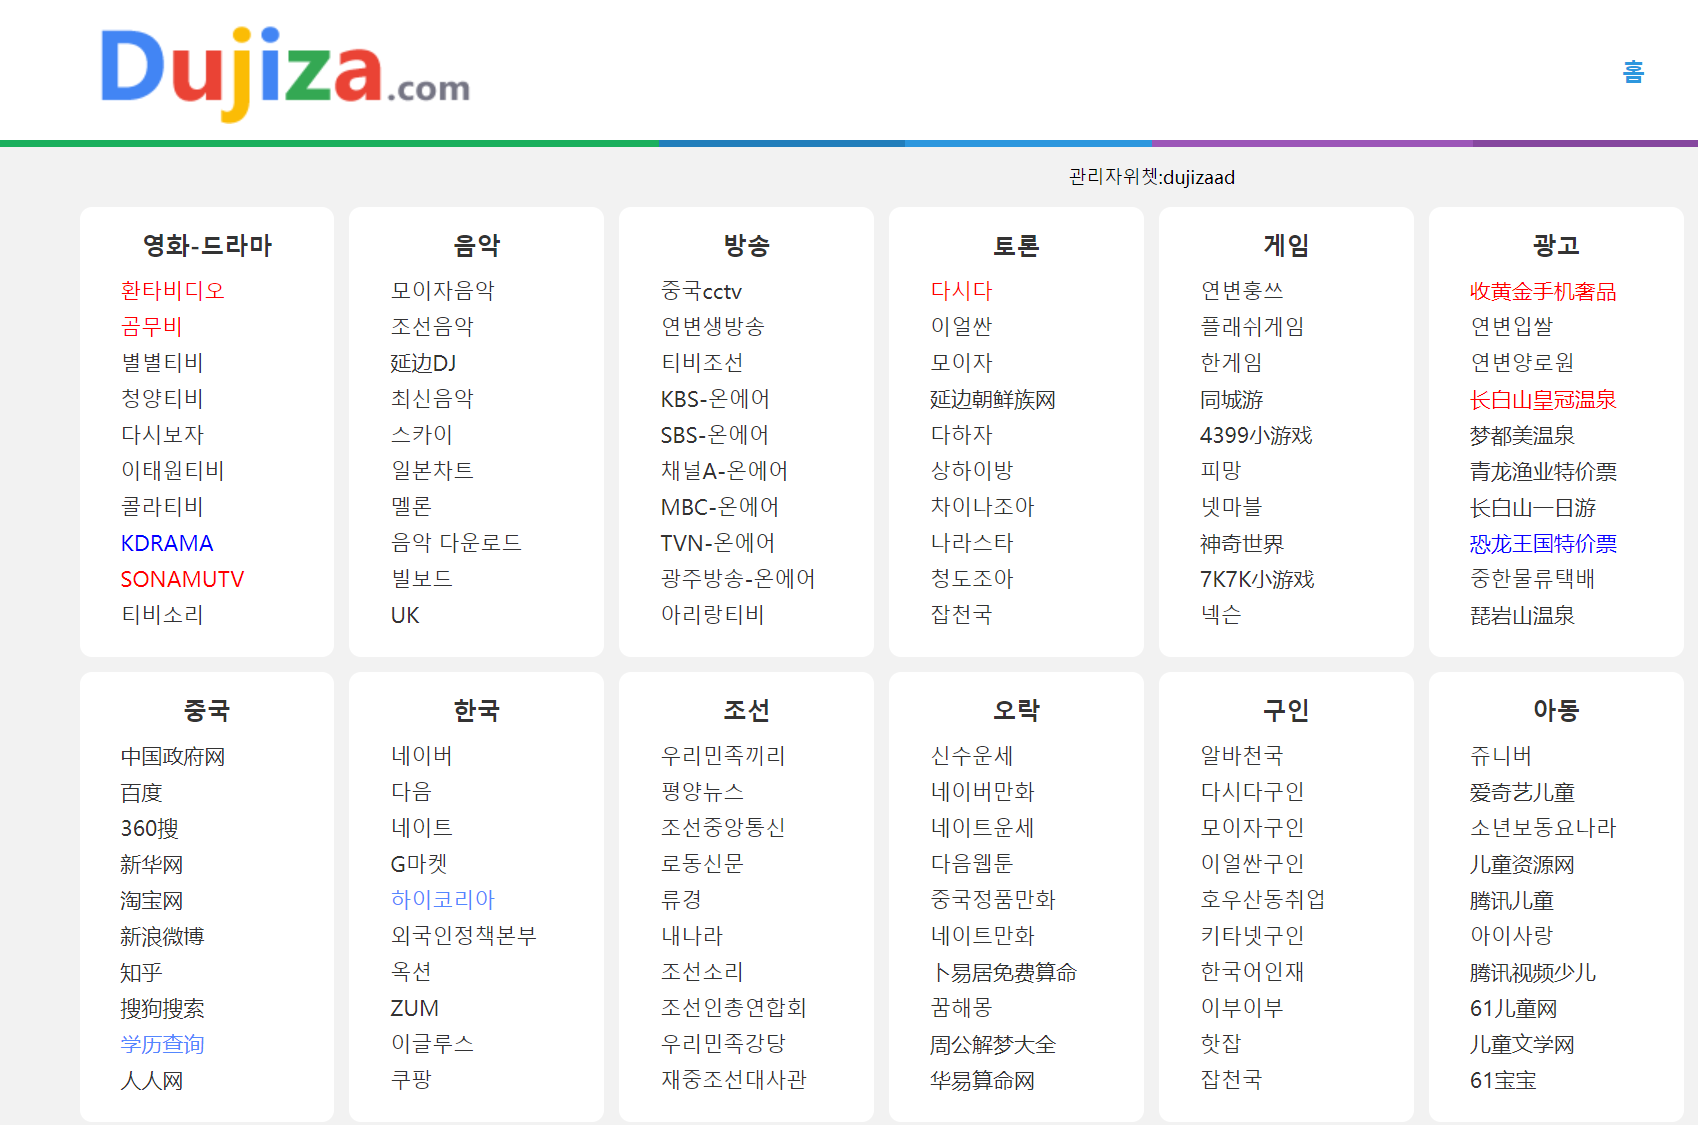1698x1125 pixels.
Task: Select KBS-온에어 link
Action: 715,399
